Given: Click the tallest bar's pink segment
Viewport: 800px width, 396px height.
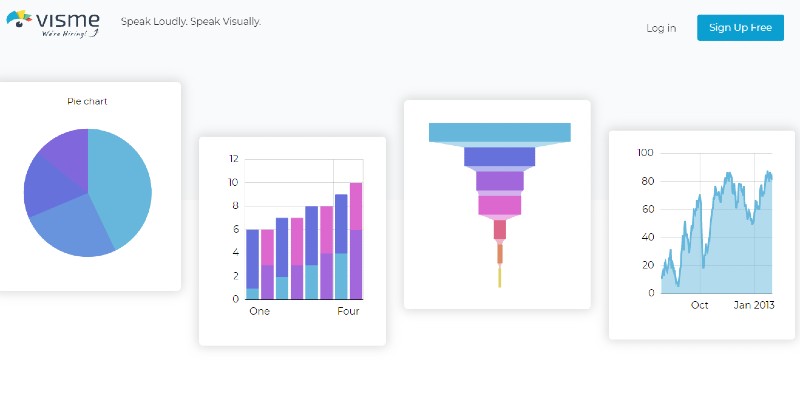Looking at the screenshot, I should click(356, 206).
